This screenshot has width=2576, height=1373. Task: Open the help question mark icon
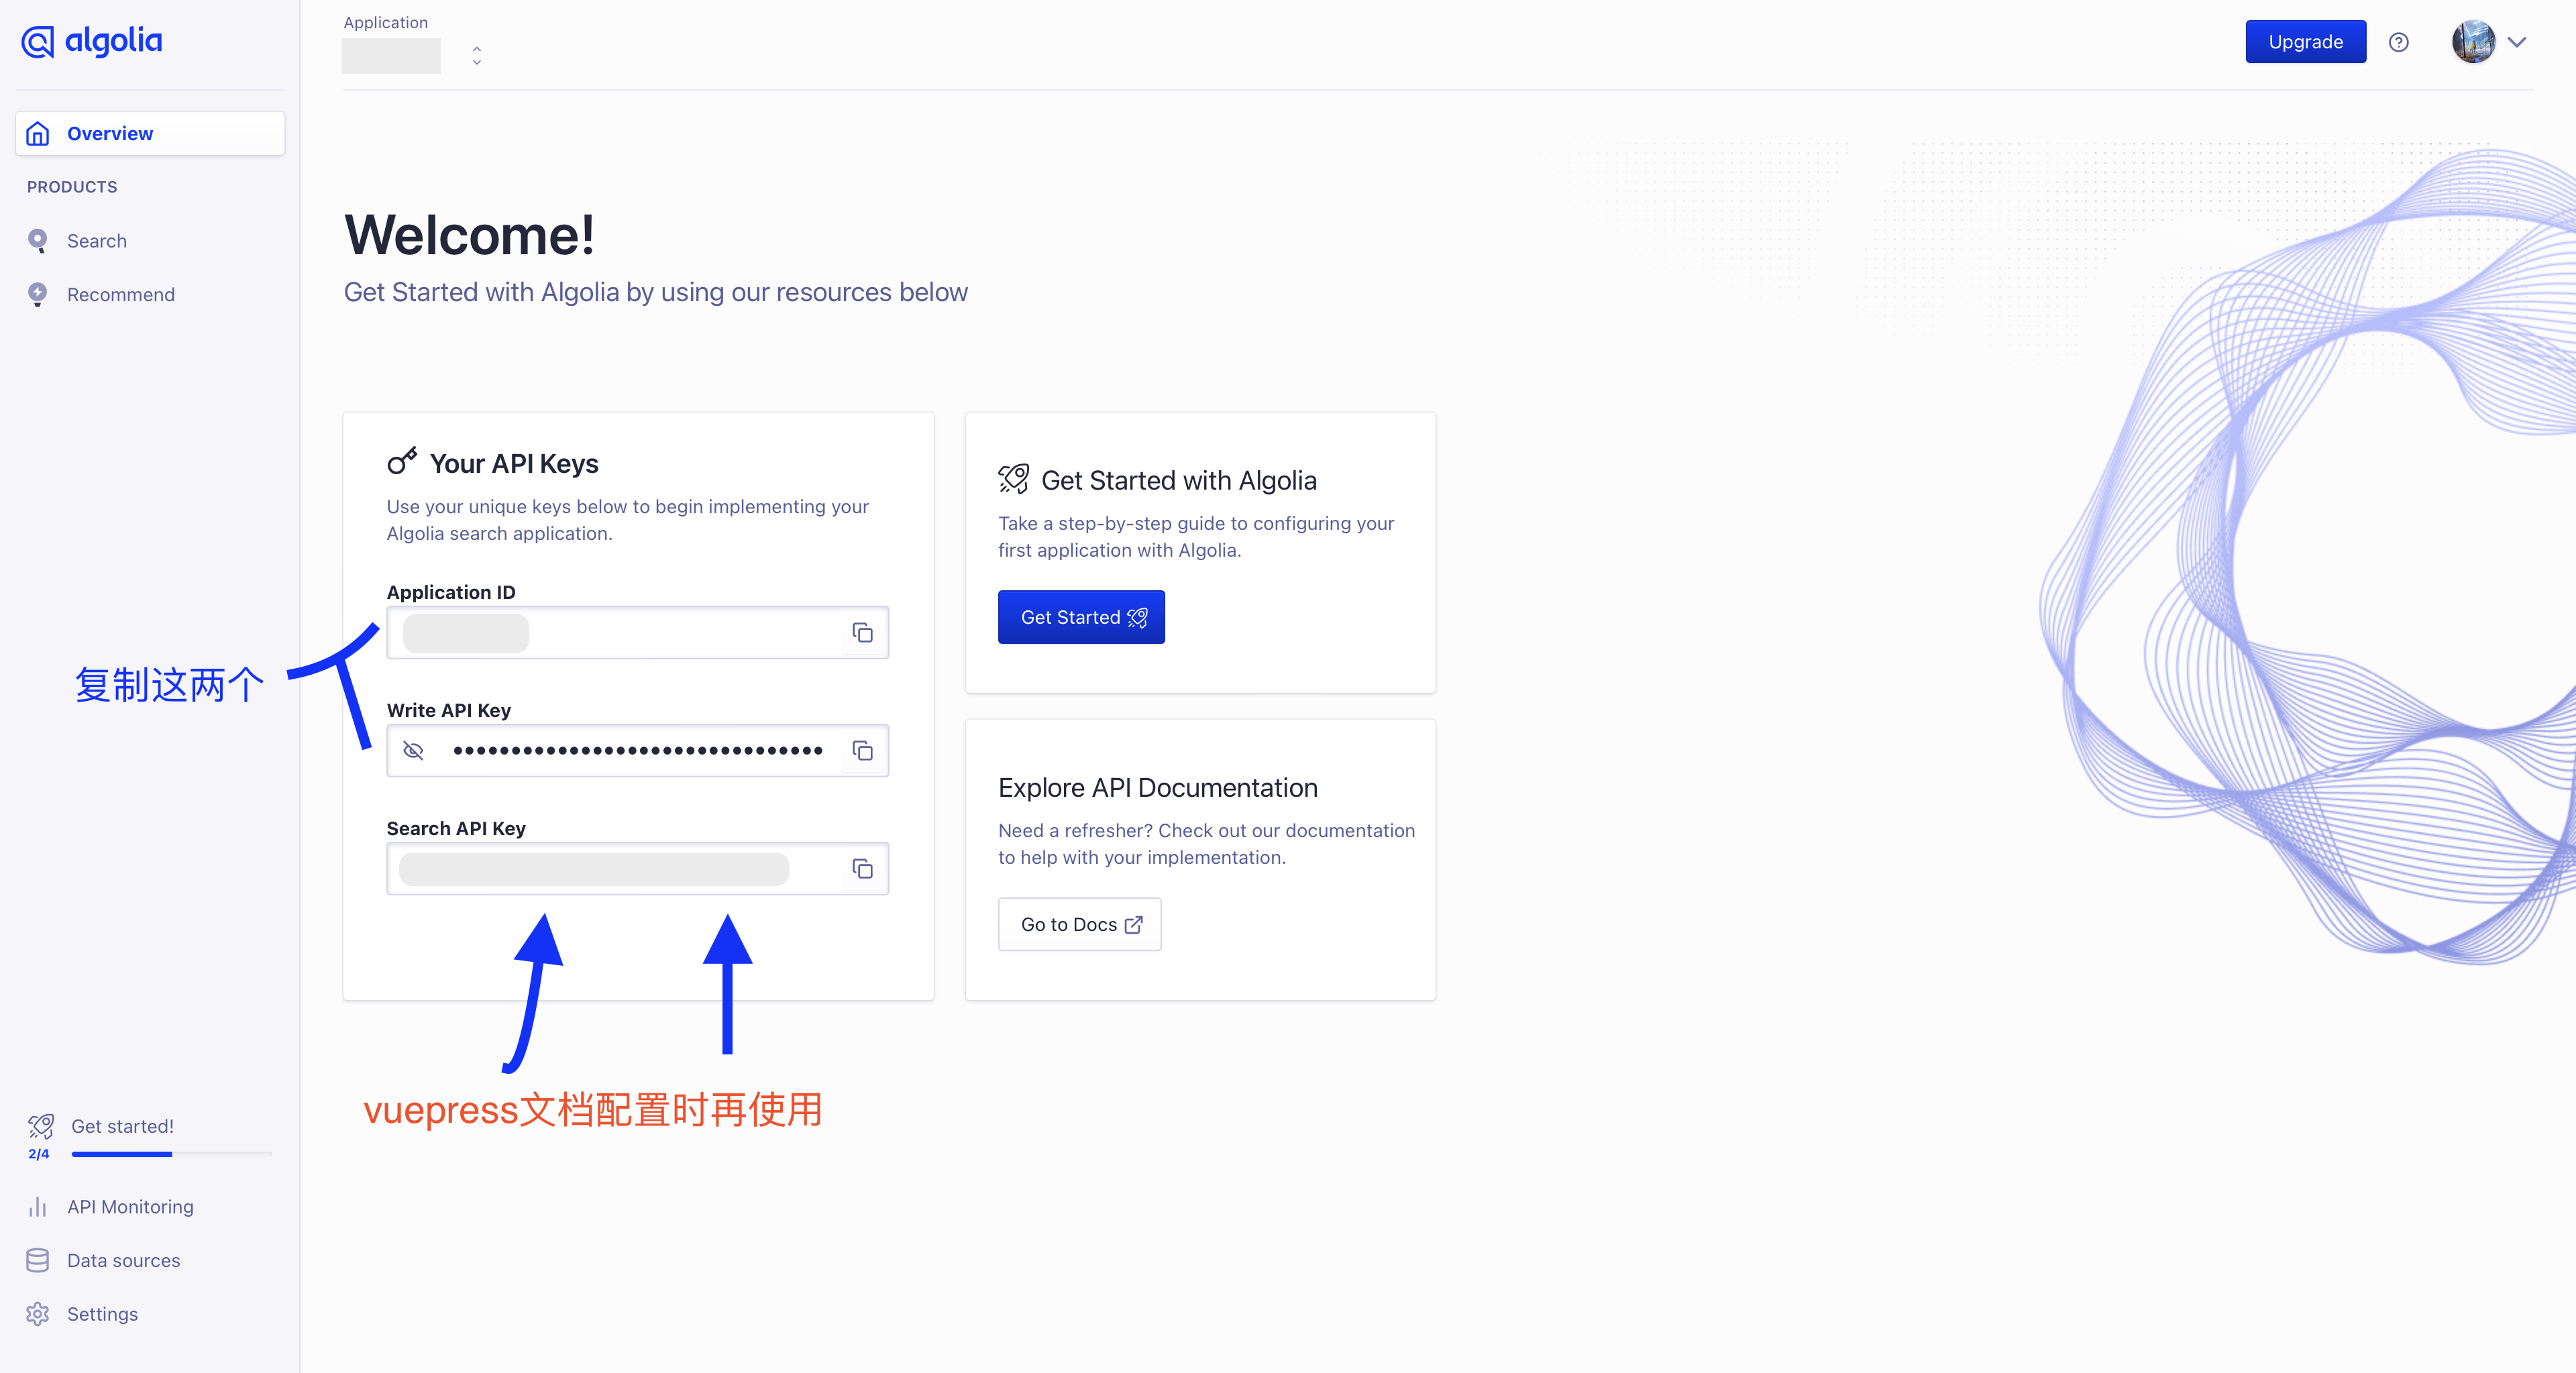point(2399,41)
